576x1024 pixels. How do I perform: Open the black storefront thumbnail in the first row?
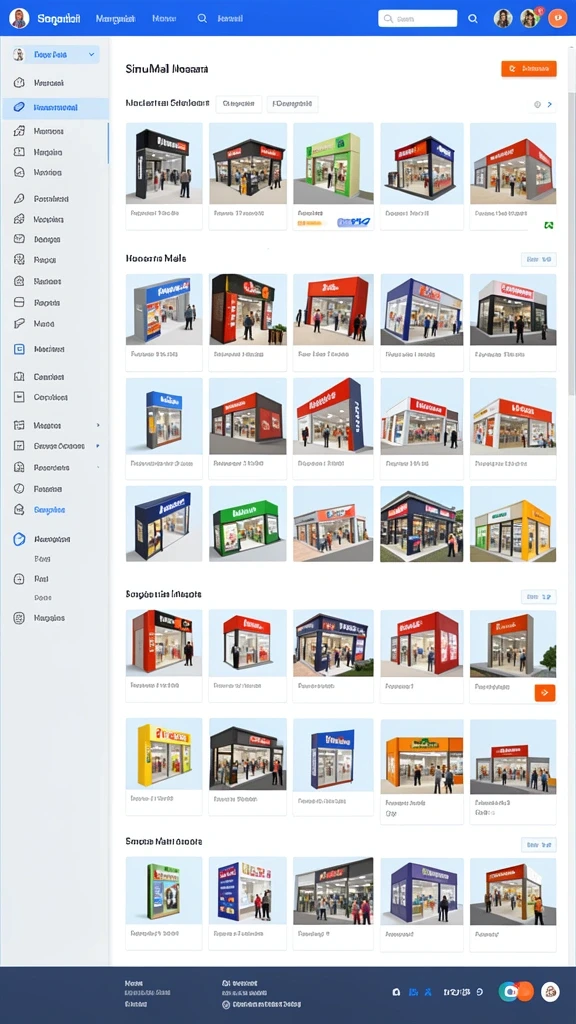click(x=163, y=163)
